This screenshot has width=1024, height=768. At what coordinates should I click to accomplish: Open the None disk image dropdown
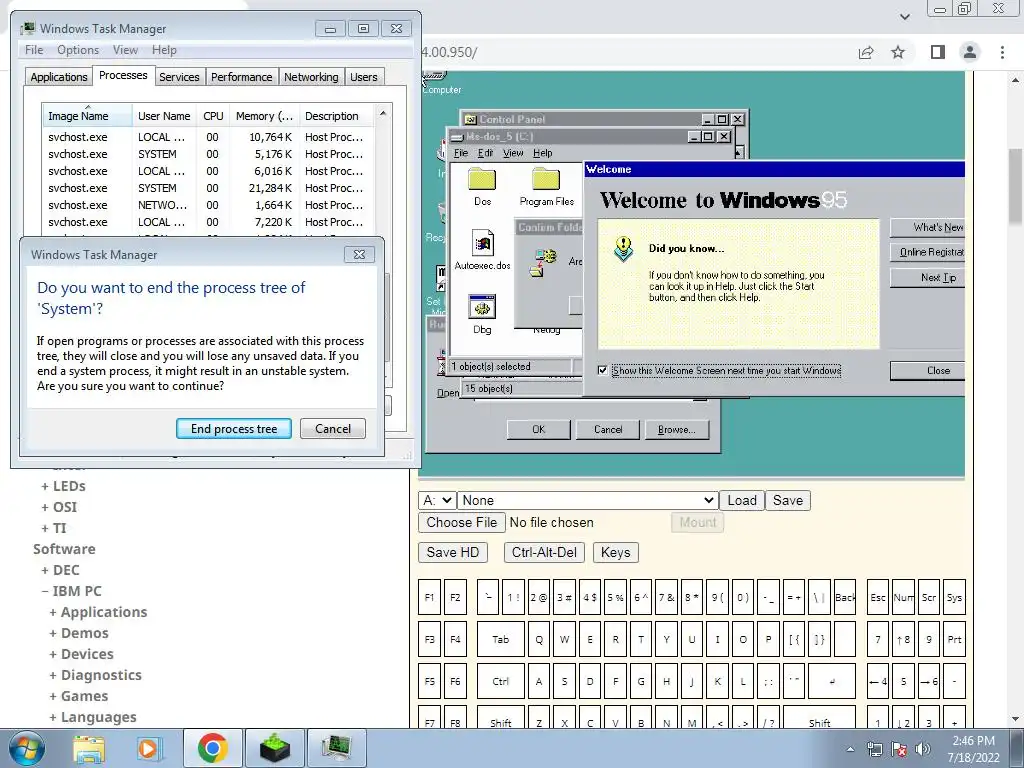[588, 500]
